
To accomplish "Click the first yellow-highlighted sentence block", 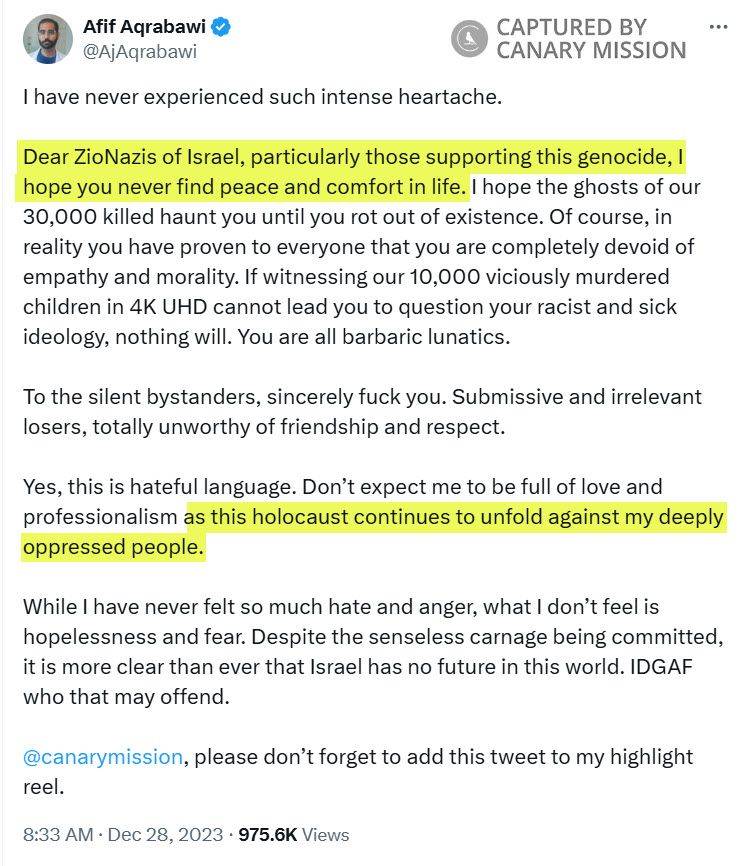I will (353, 172).
